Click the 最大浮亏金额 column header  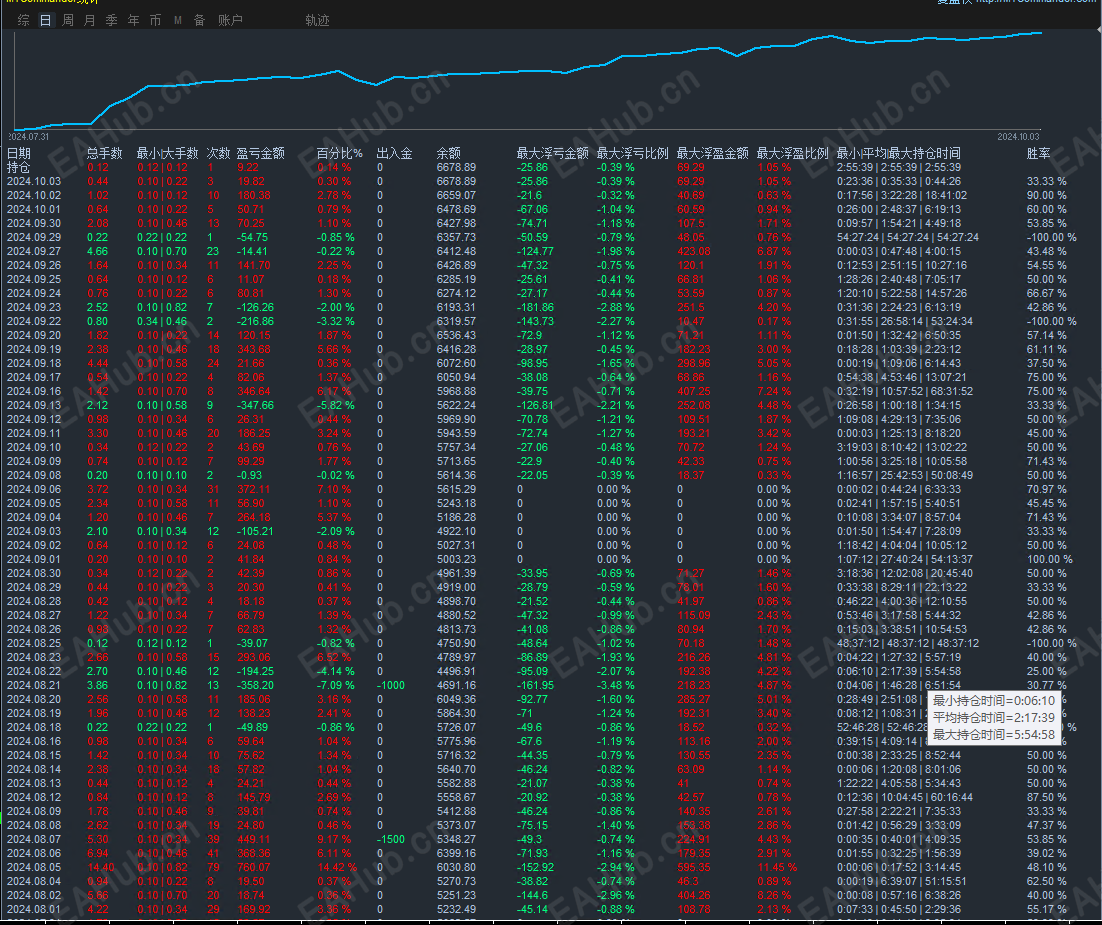[552, 153]
